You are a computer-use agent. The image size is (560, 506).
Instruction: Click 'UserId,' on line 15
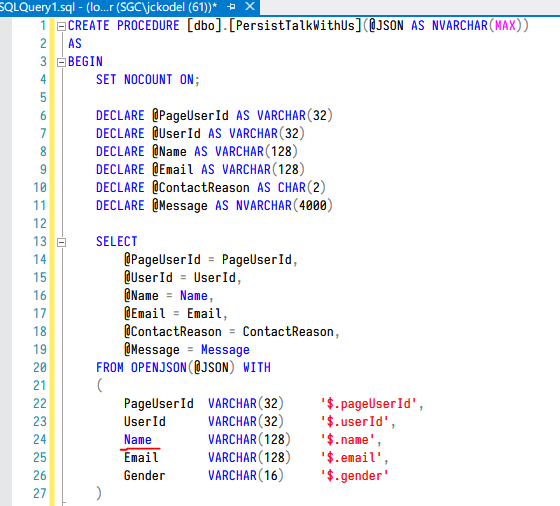point(218,278)
